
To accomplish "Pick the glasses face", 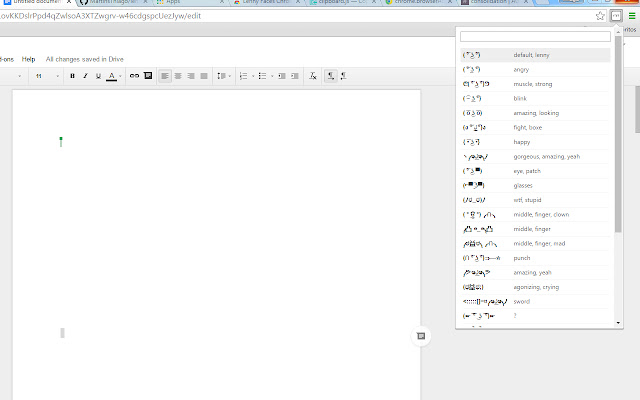I will point(535,185).
